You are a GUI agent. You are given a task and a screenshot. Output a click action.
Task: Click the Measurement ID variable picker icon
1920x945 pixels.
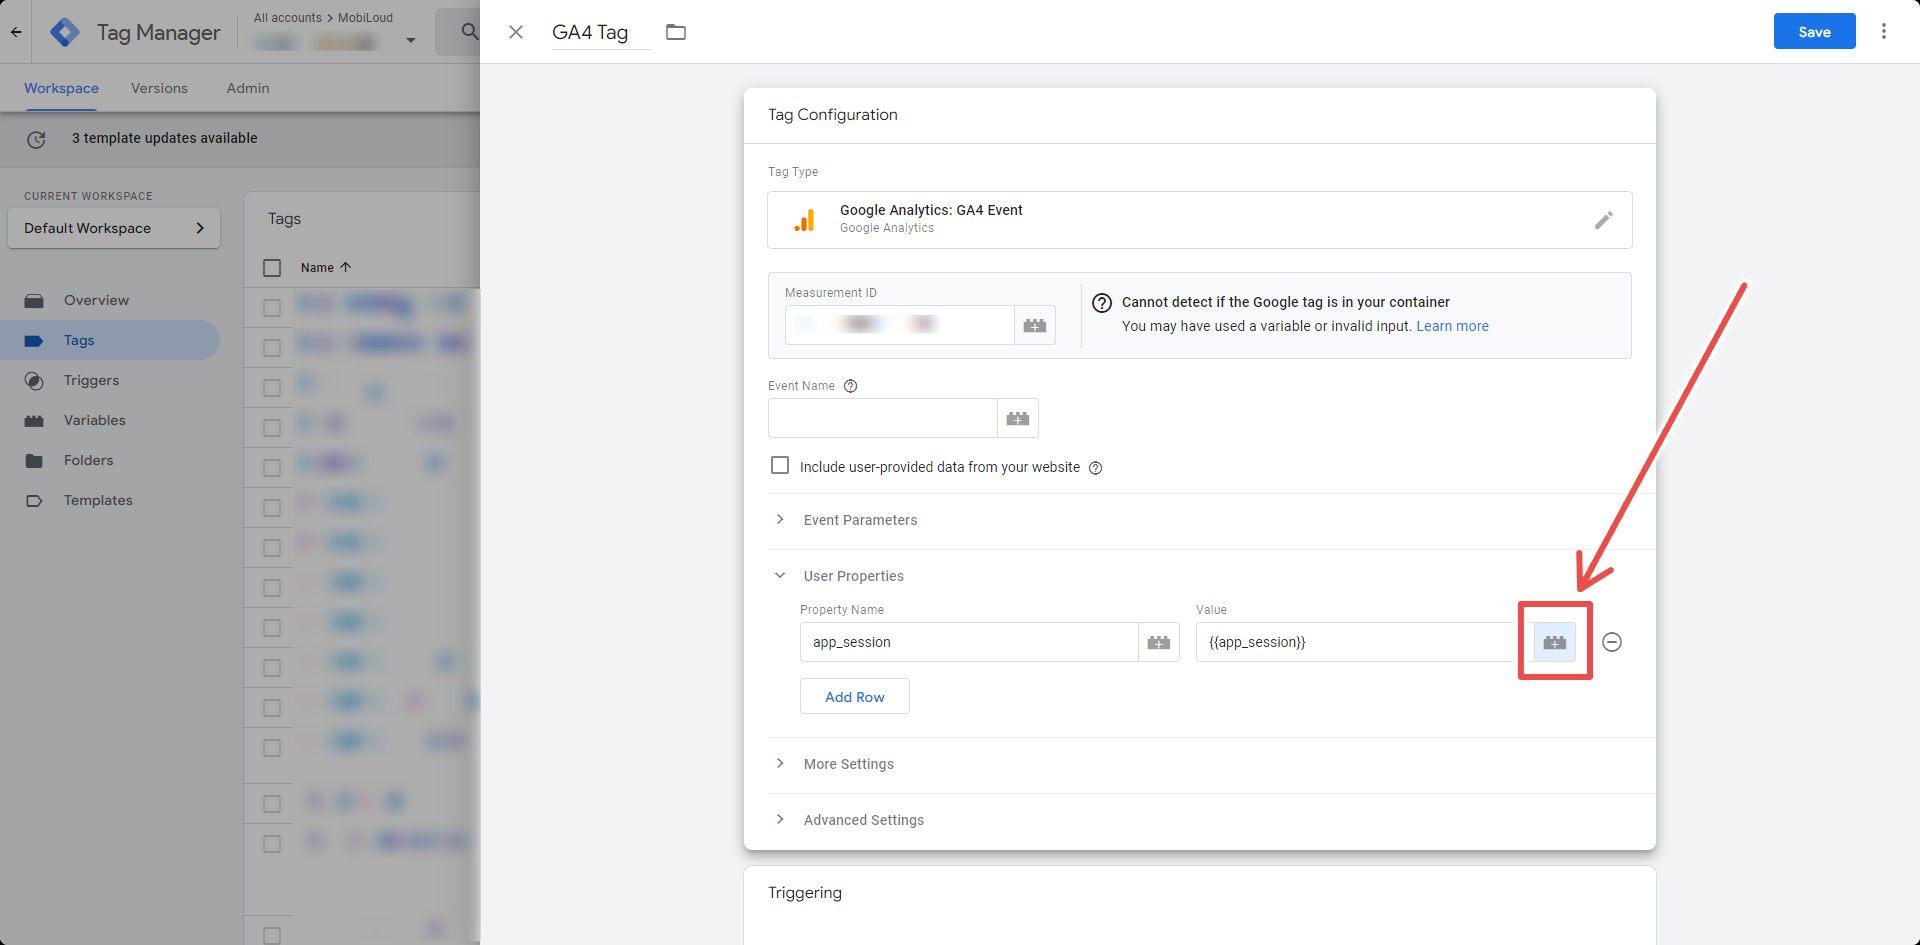tap(1035, 325)
